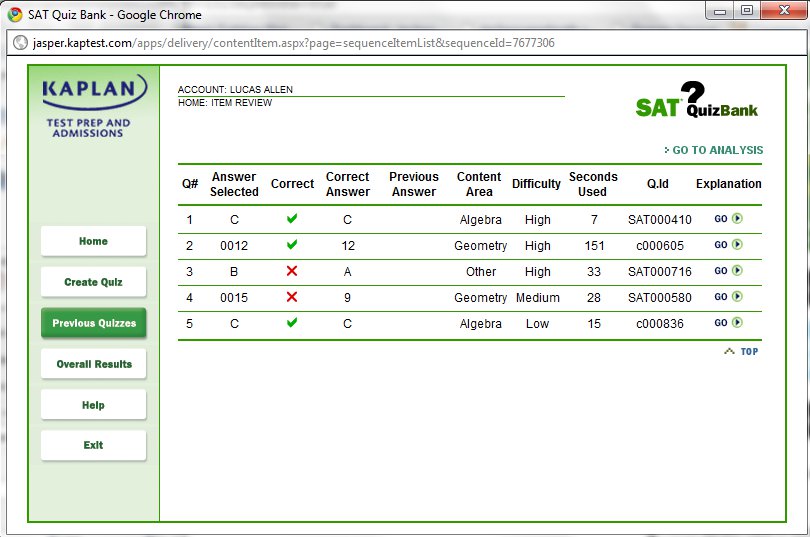The image size is (810, 537).
Task: Open explanation GO arrow for question 4
Action: [x=737, y=296]
